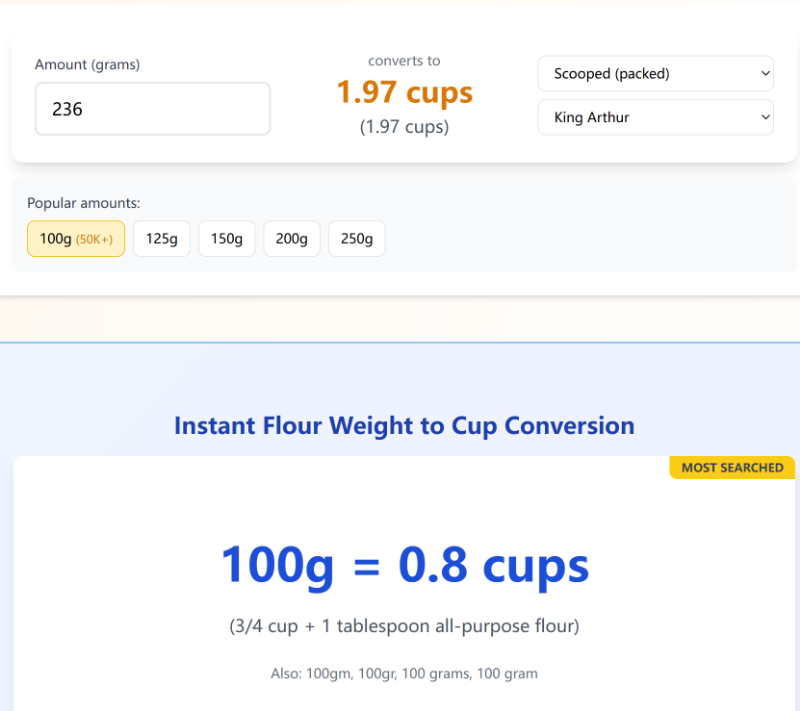Pick the 150g quick amount button
Image resolution: width=800 pixels, height=711 pixels.
(x=226, y=239)
